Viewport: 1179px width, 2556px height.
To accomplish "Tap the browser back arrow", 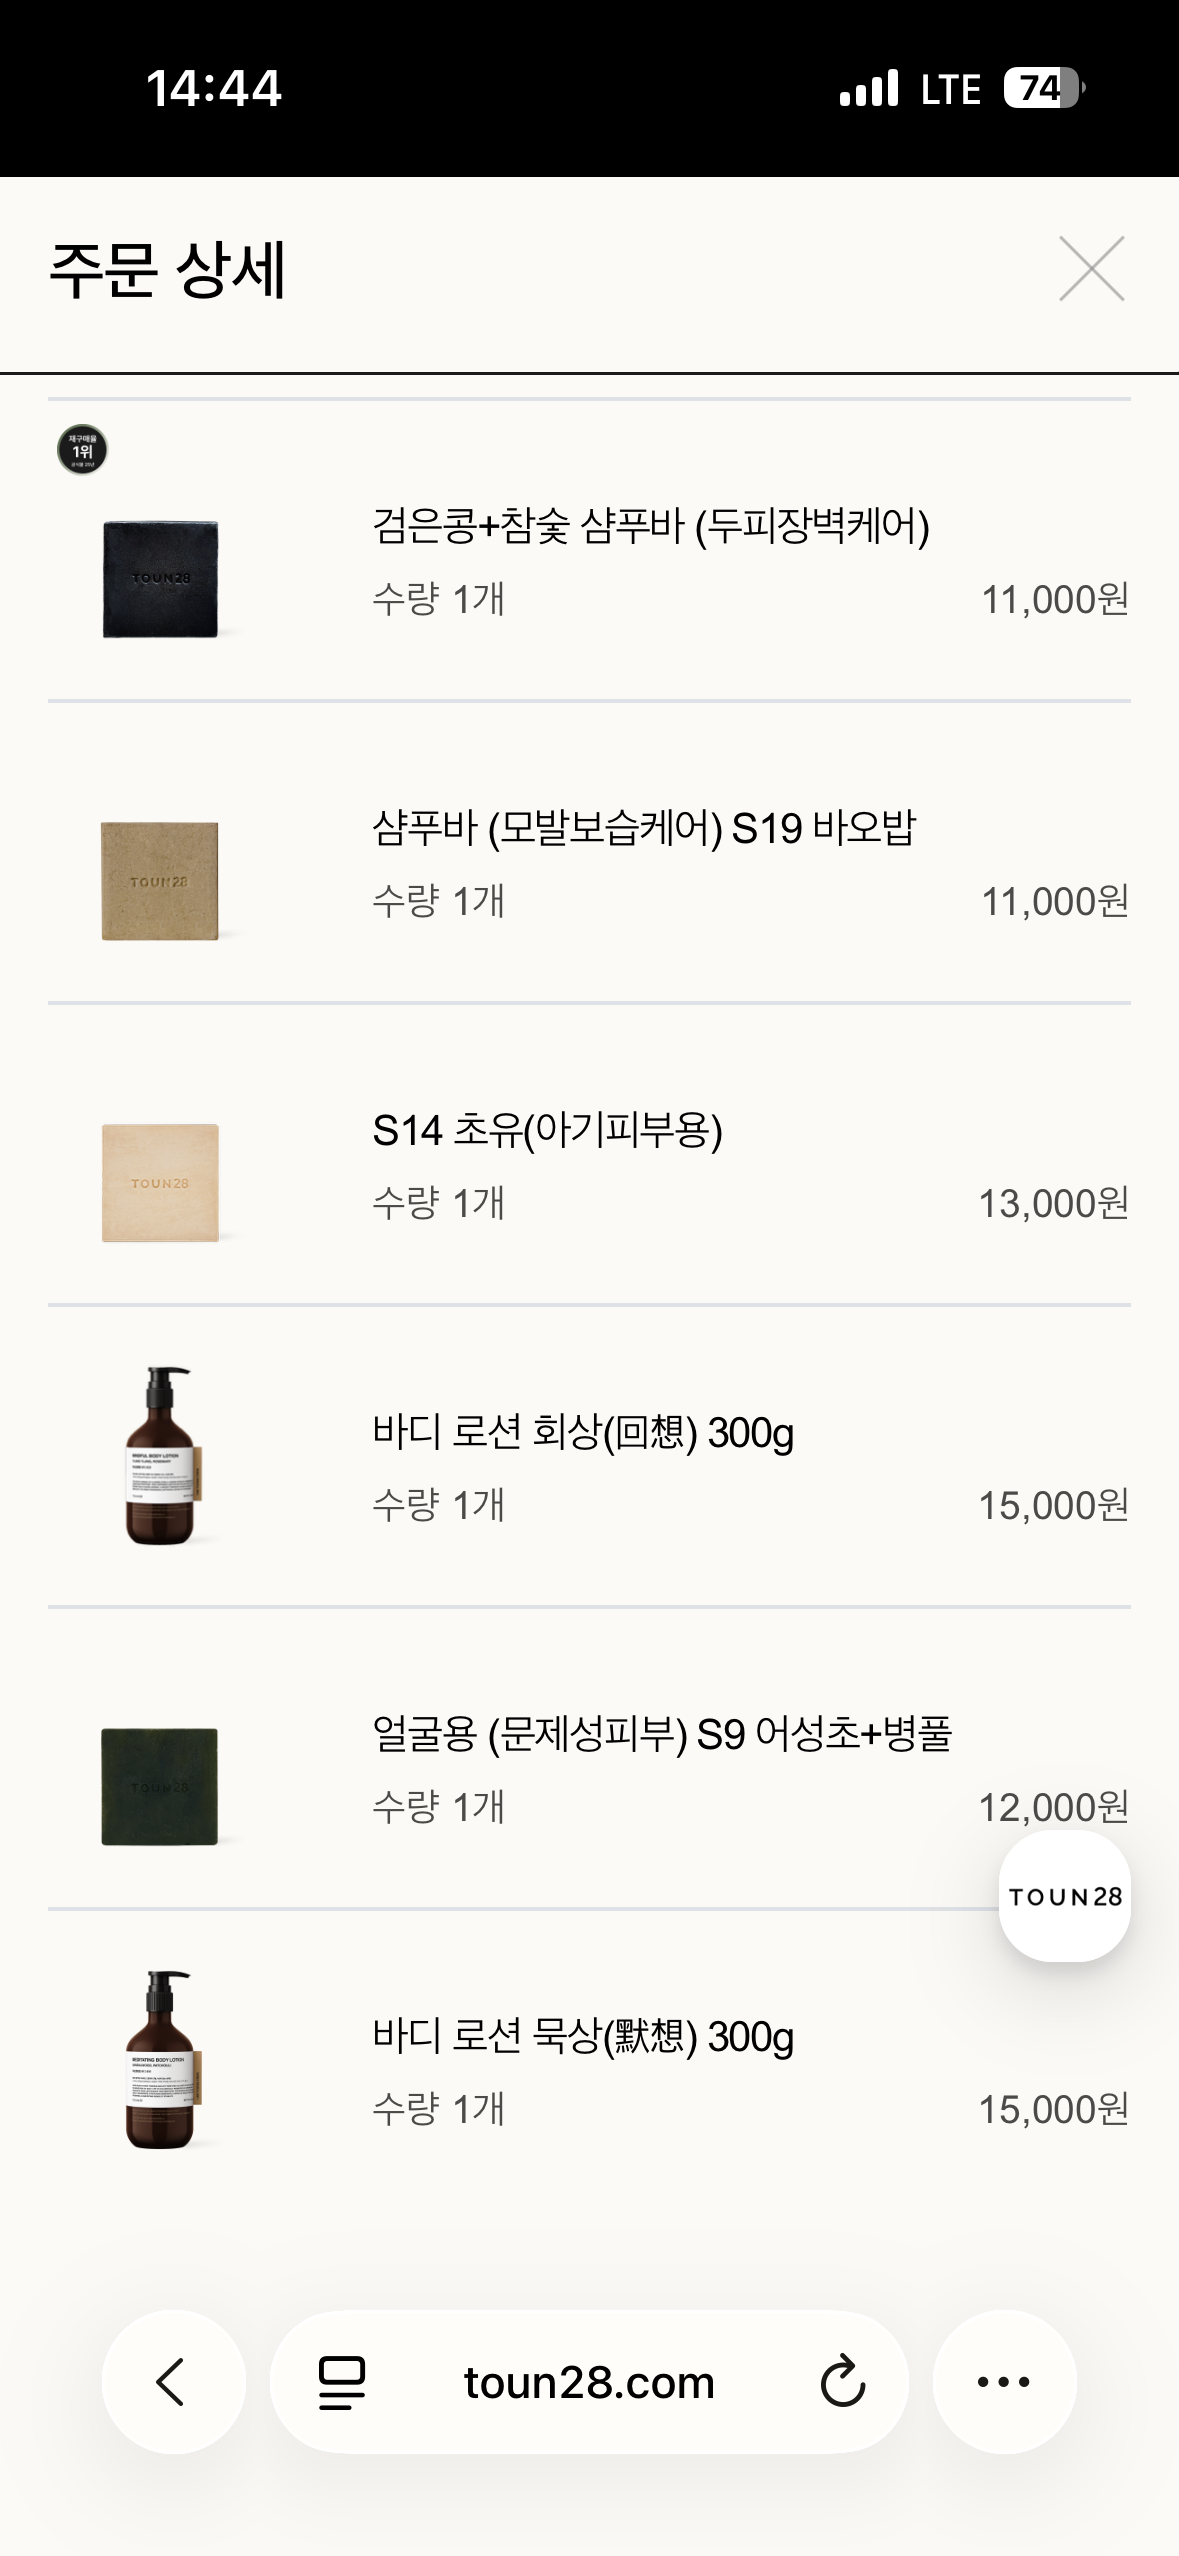I will 173,2382.
